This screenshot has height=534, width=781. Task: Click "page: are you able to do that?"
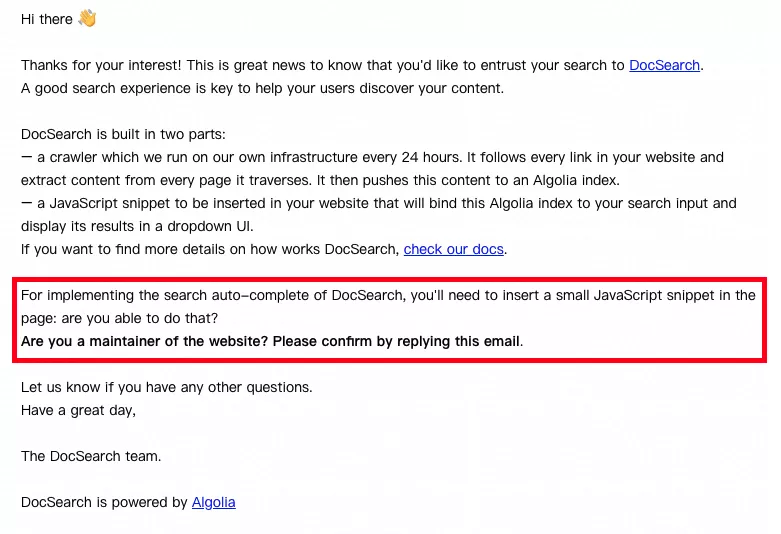click(132, 318)
